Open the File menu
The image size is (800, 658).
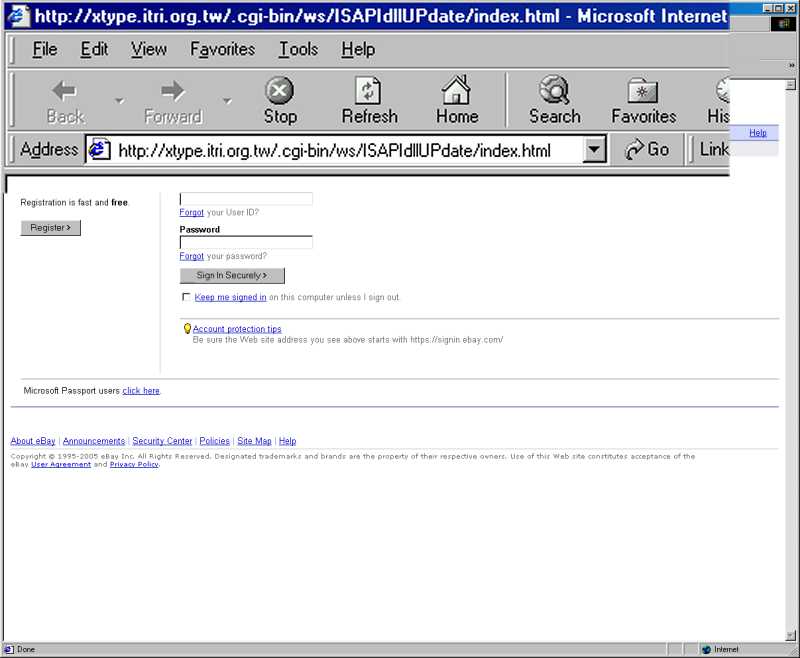[45, 49]
